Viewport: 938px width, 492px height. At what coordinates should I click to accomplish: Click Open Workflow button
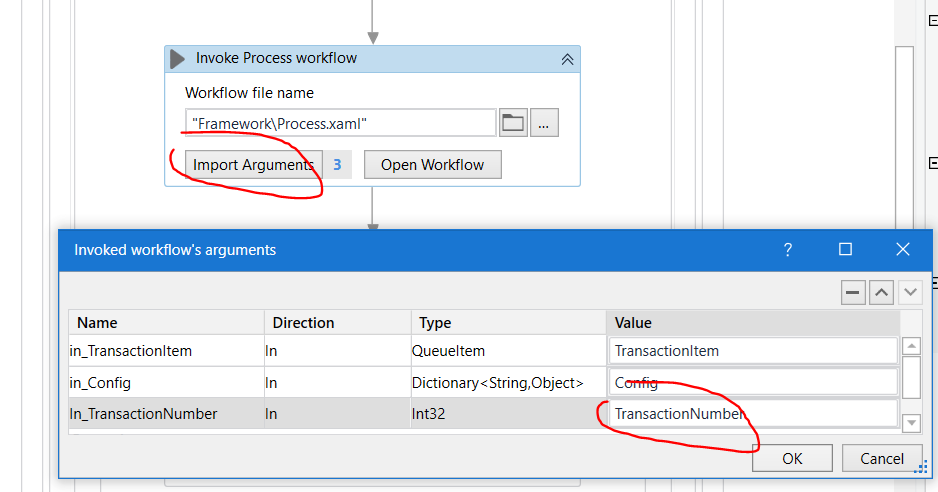(433, 165)
